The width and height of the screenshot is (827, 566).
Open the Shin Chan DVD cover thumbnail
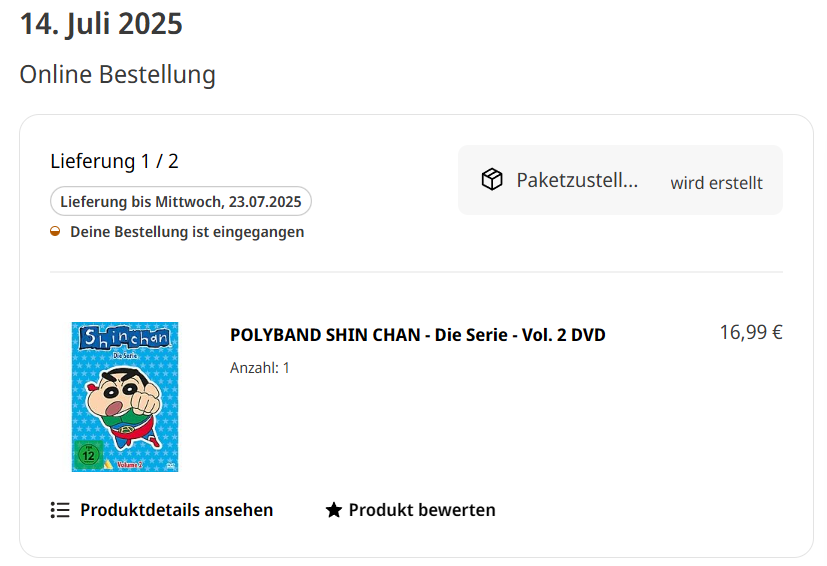pyautogui.click(x=125, y=397)
